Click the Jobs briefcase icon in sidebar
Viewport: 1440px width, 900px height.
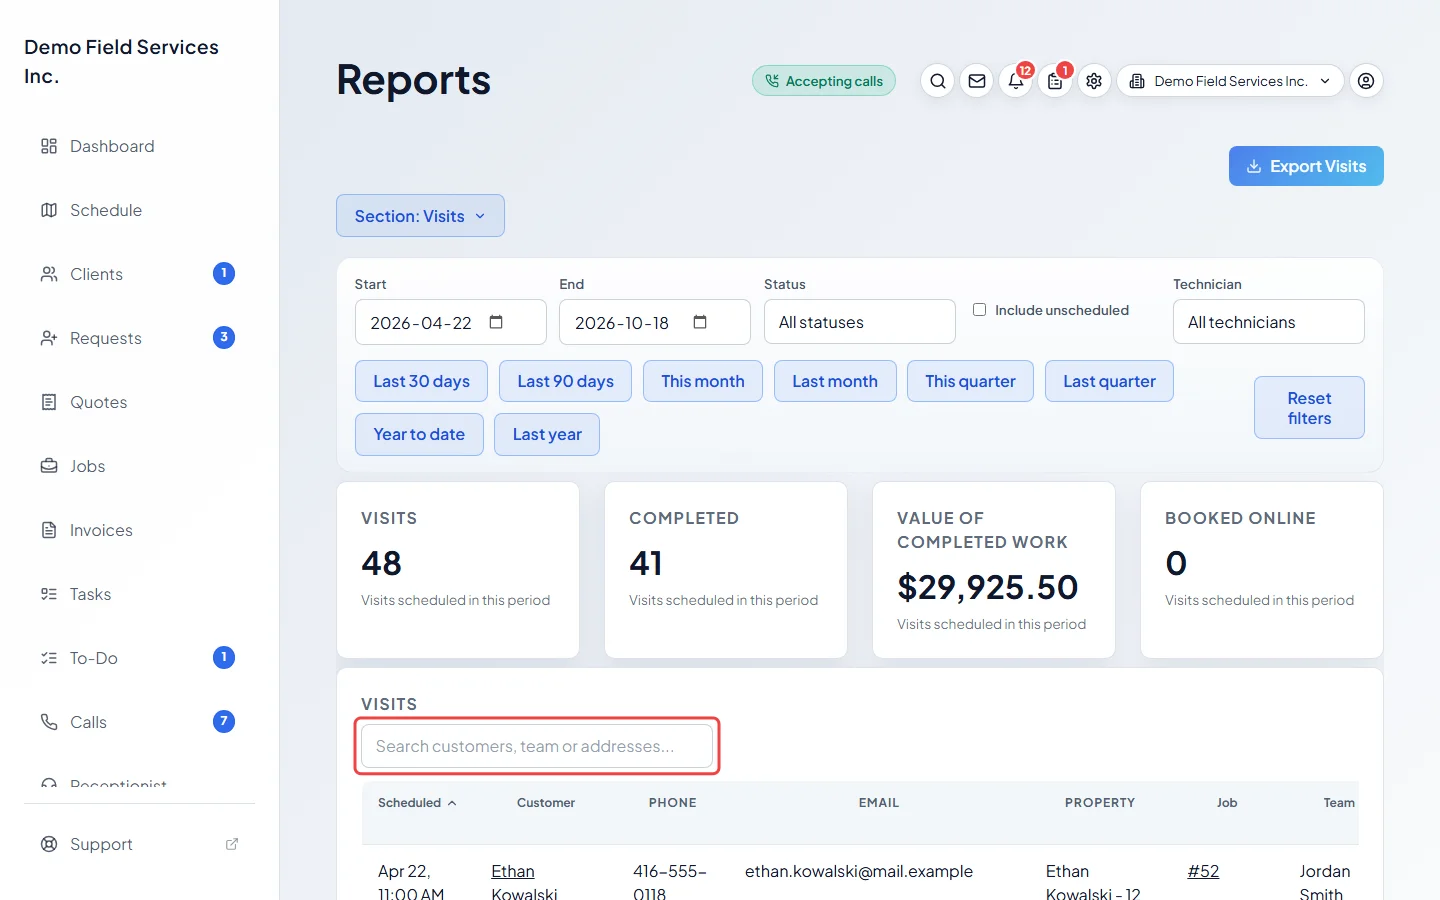(49, 466)
